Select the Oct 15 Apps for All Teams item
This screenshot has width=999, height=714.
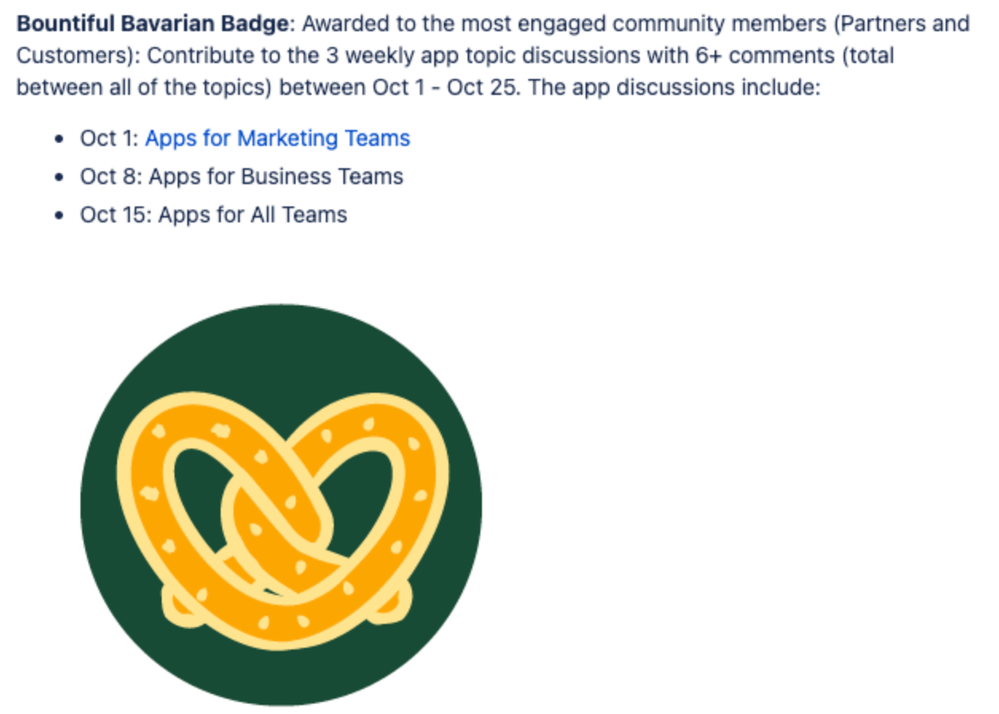(x=213, y=215)
